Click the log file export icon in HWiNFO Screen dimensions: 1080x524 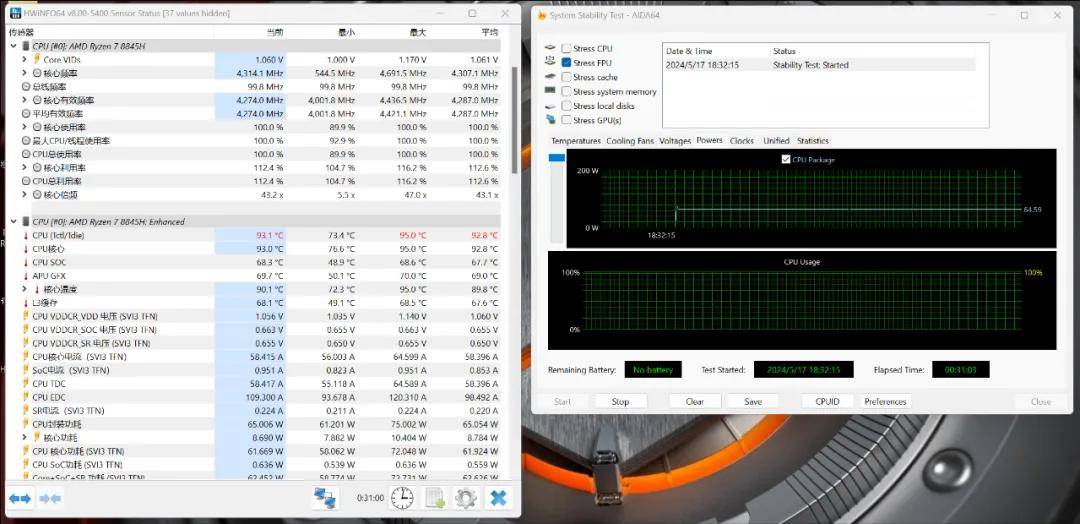[435, 498]
